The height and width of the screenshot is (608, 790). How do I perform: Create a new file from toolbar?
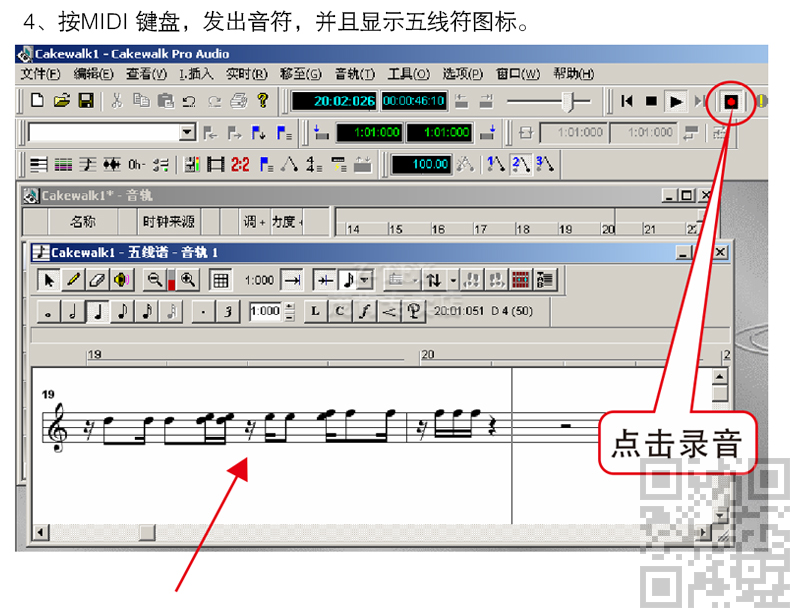point(37,101)
